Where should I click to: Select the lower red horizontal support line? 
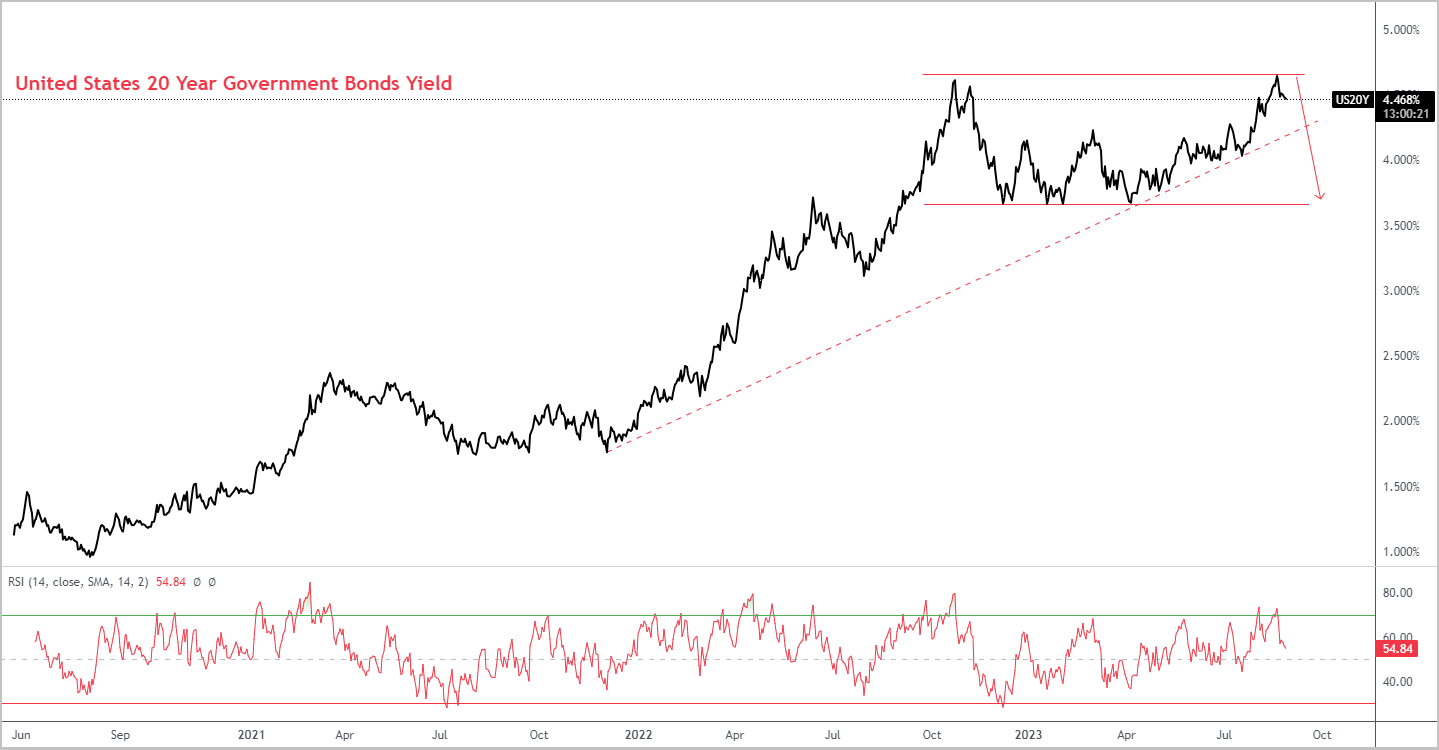(x=1116, y=205)
